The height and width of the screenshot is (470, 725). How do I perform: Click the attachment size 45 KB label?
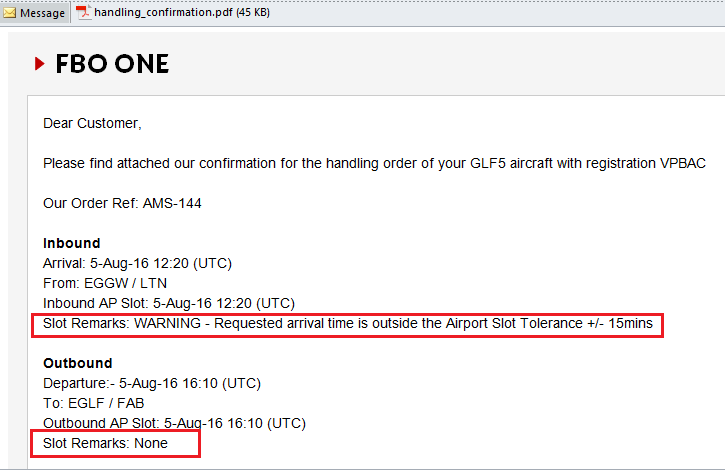point(253,12)
